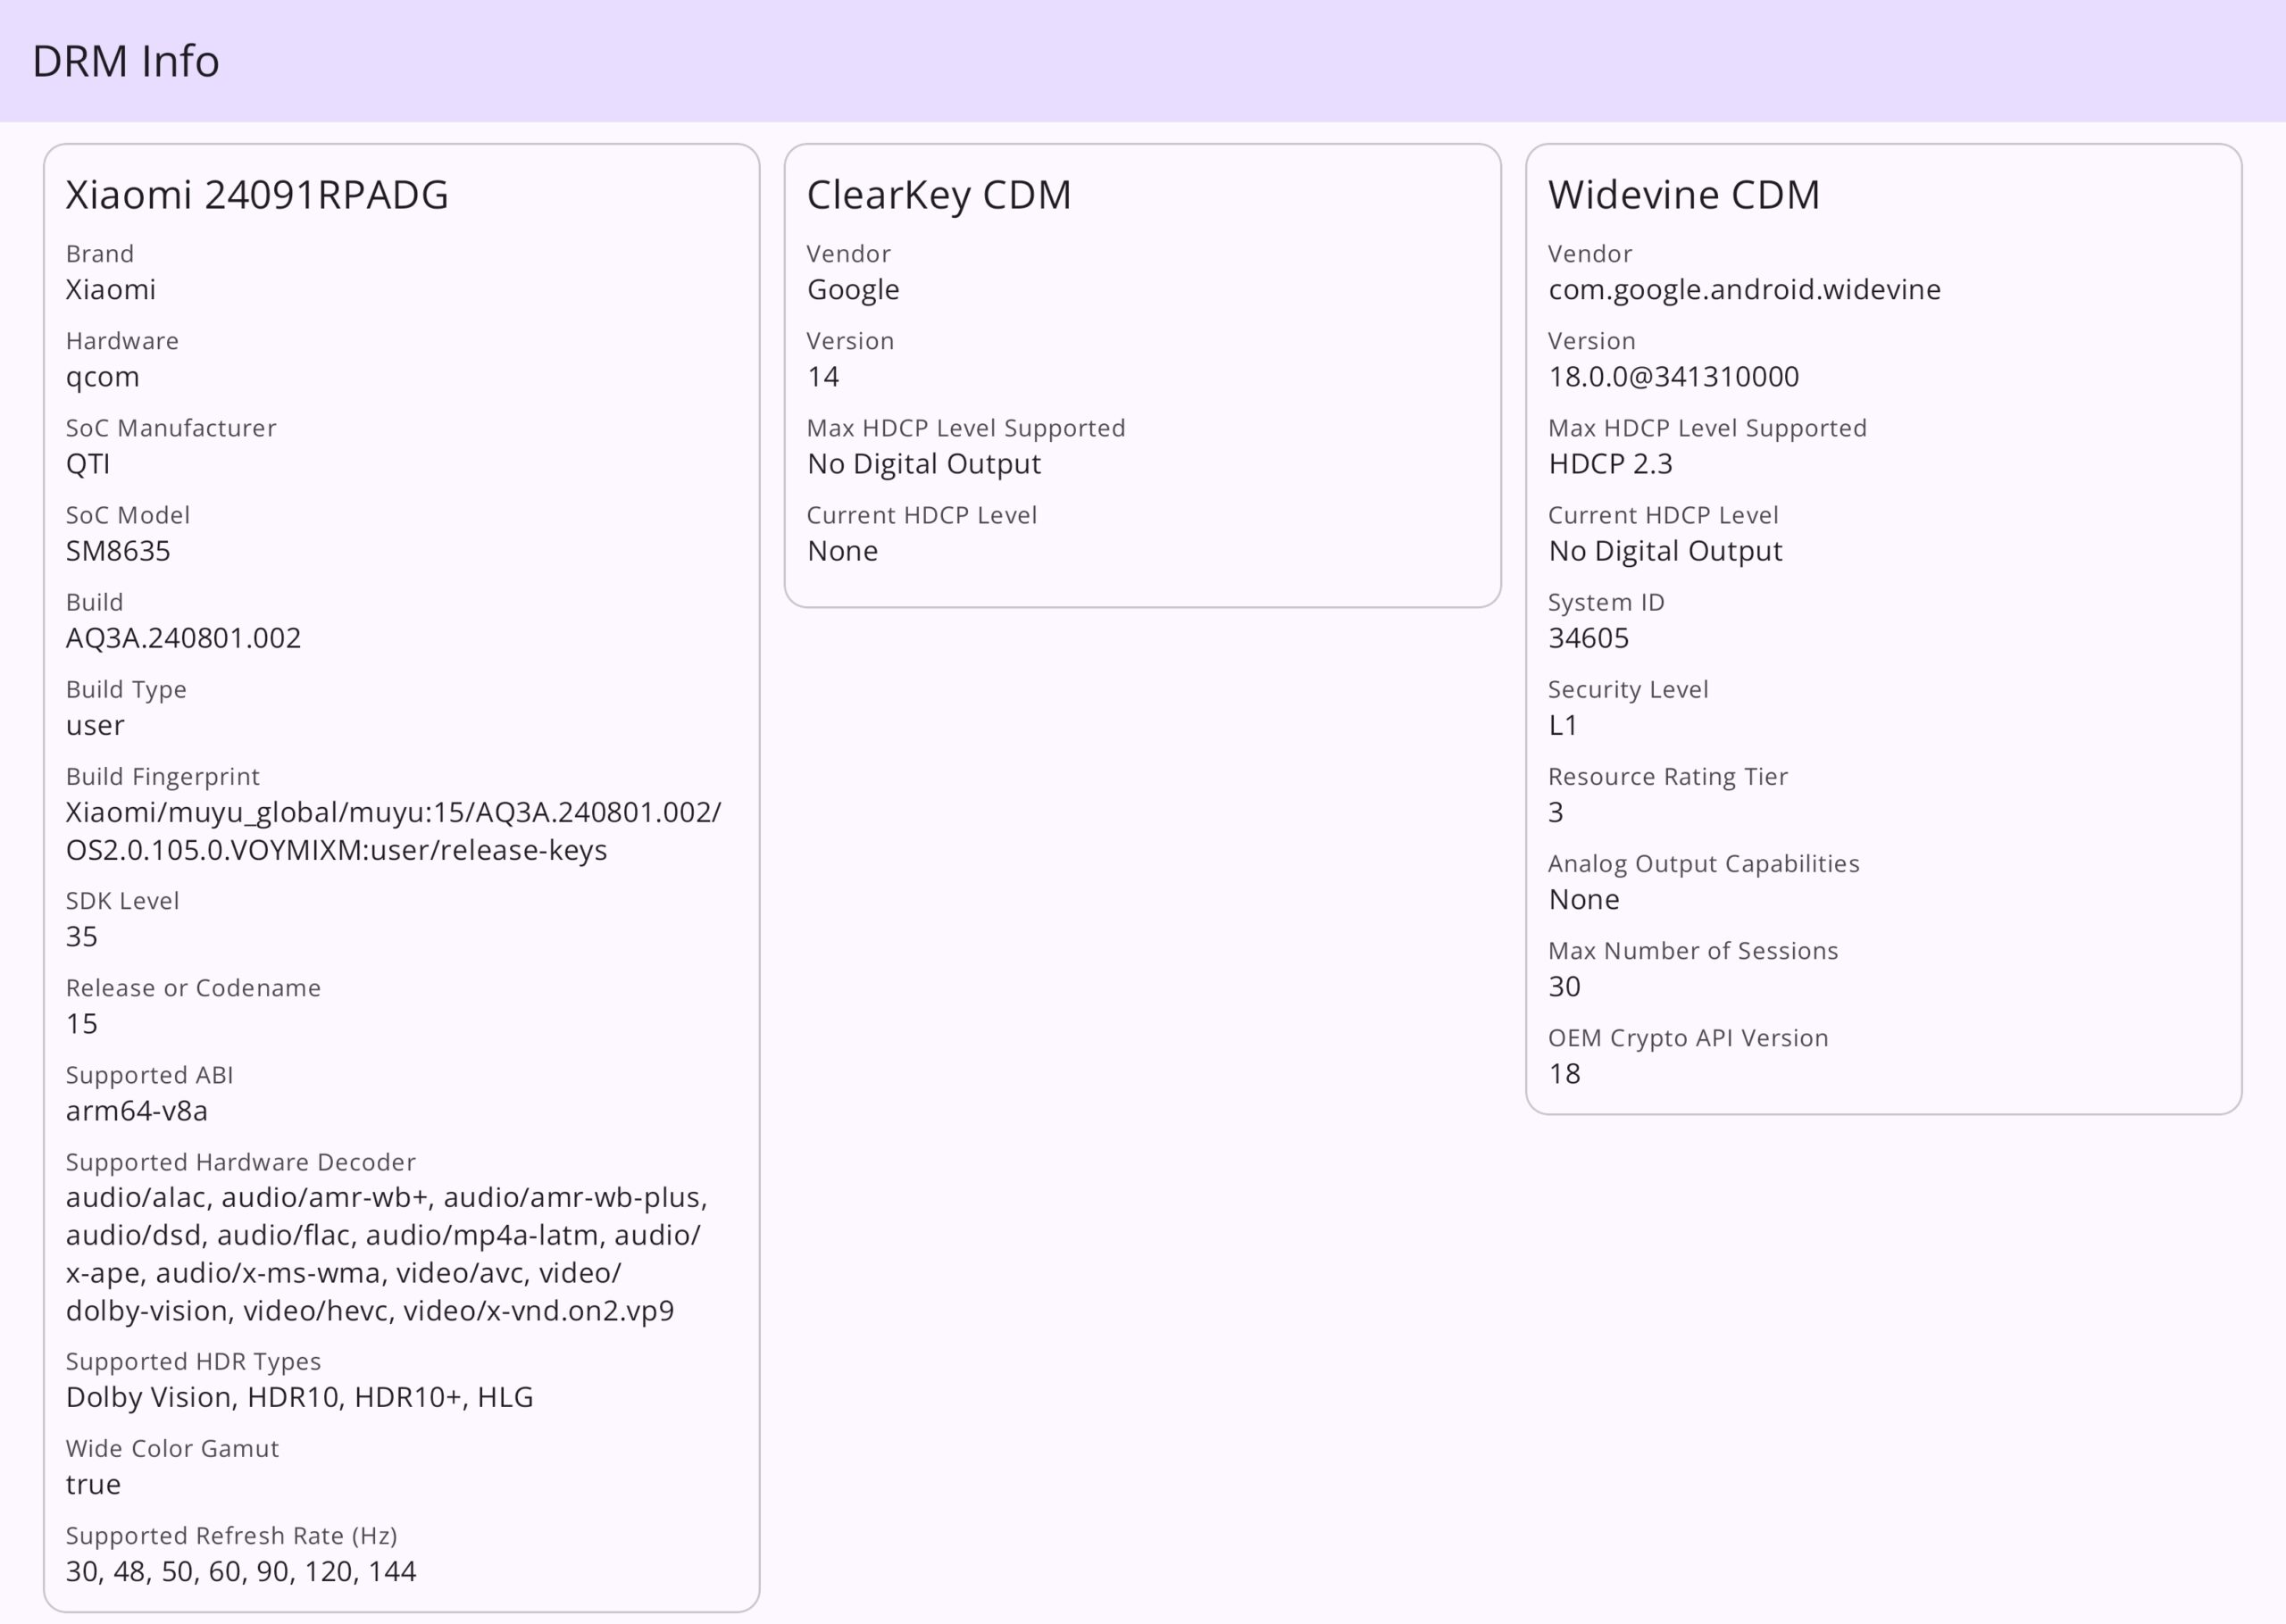The height and width of the screenshot is (1624, 2286).
Task: Click the Wide Color Gamut value true
Action: (x=93, y=1485)
